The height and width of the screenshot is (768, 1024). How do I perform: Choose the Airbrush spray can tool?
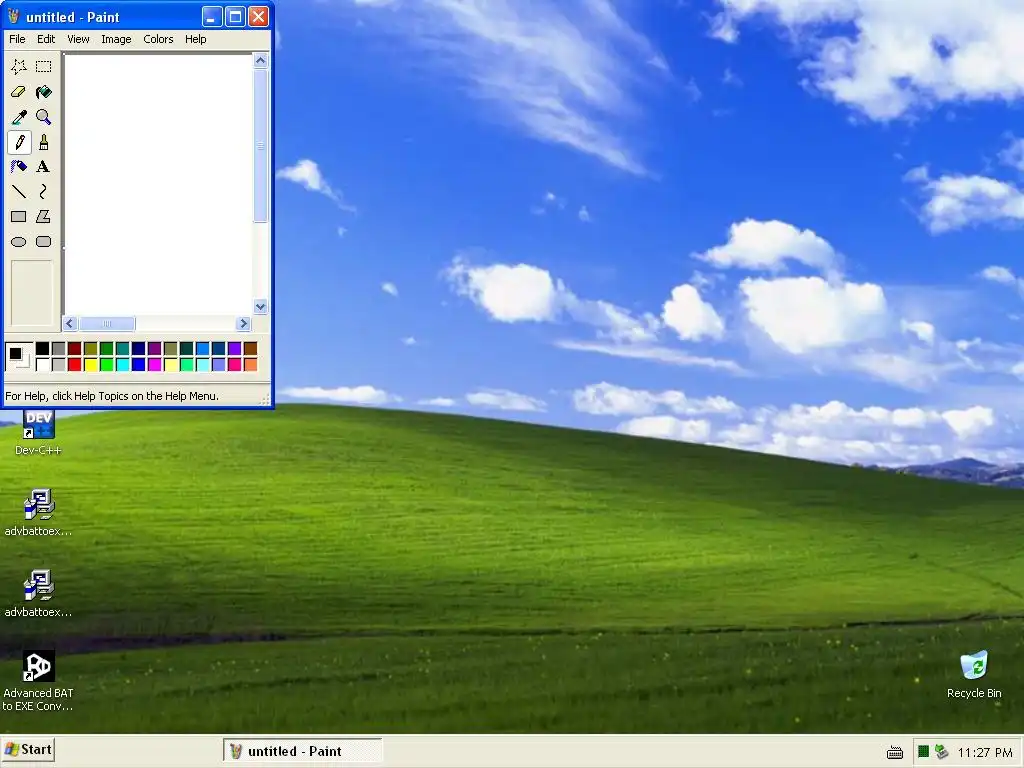[19, 167]
